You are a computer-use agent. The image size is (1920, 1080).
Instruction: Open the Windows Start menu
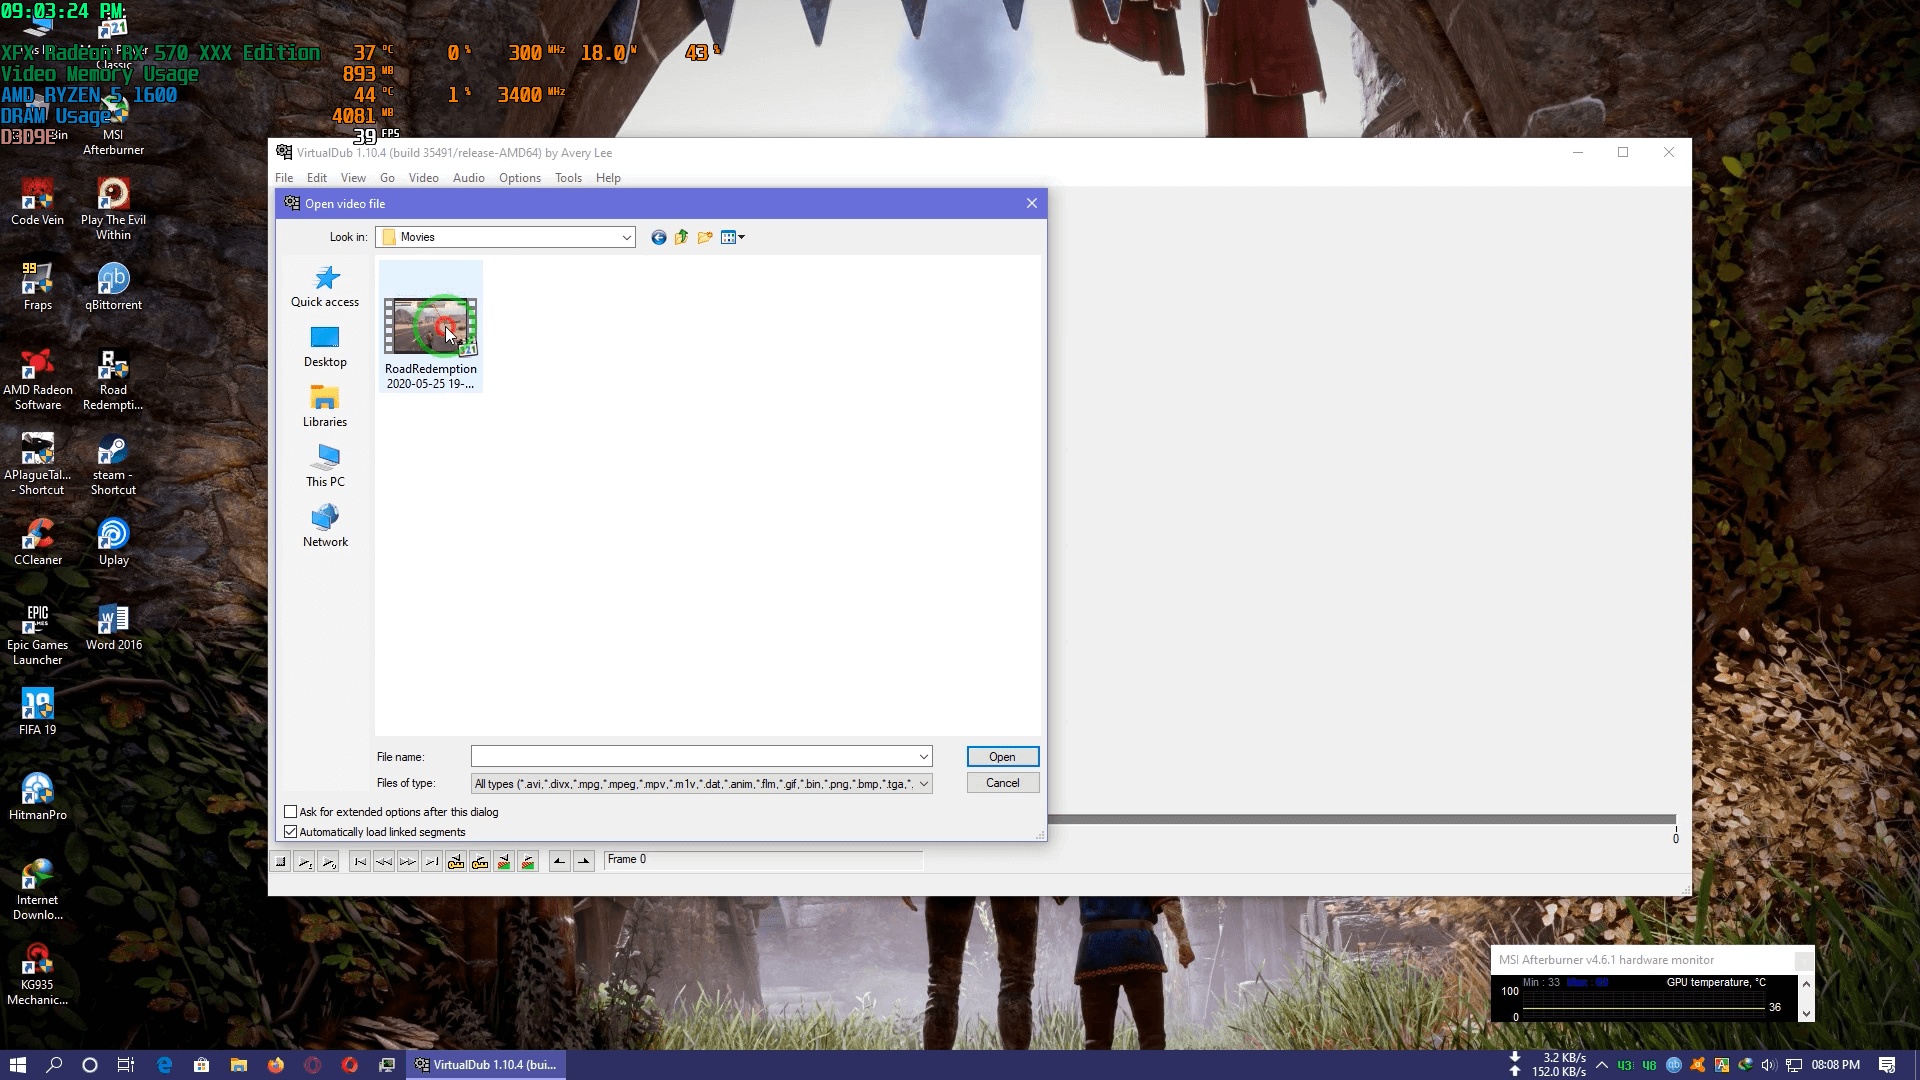click(x=17, y=1065)
